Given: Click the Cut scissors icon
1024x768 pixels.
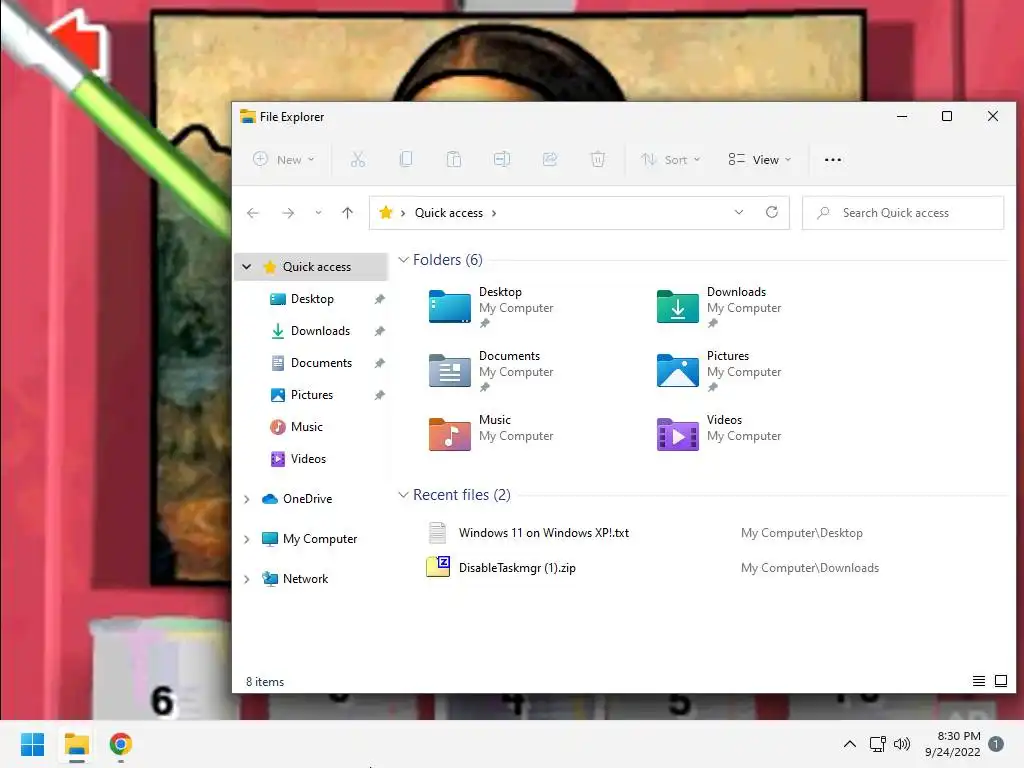Looking at the screenshot, I should 357,159.
